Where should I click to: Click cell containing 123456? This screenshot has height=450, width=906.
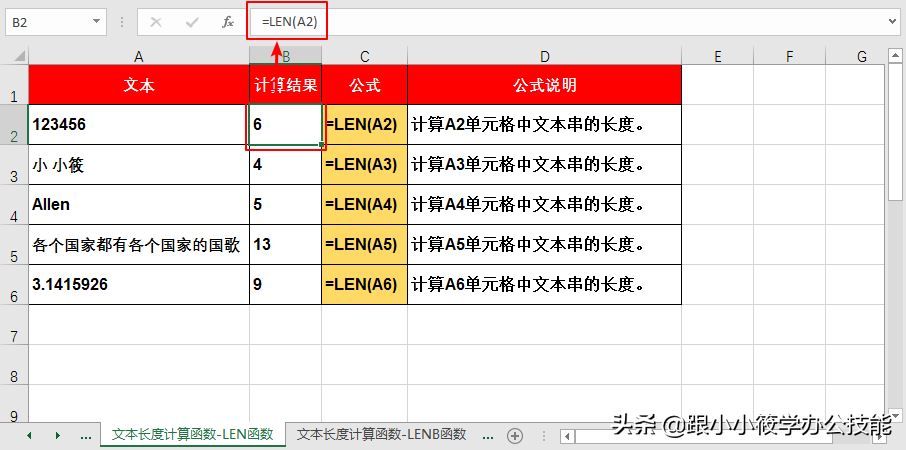[x=139, y=125]
